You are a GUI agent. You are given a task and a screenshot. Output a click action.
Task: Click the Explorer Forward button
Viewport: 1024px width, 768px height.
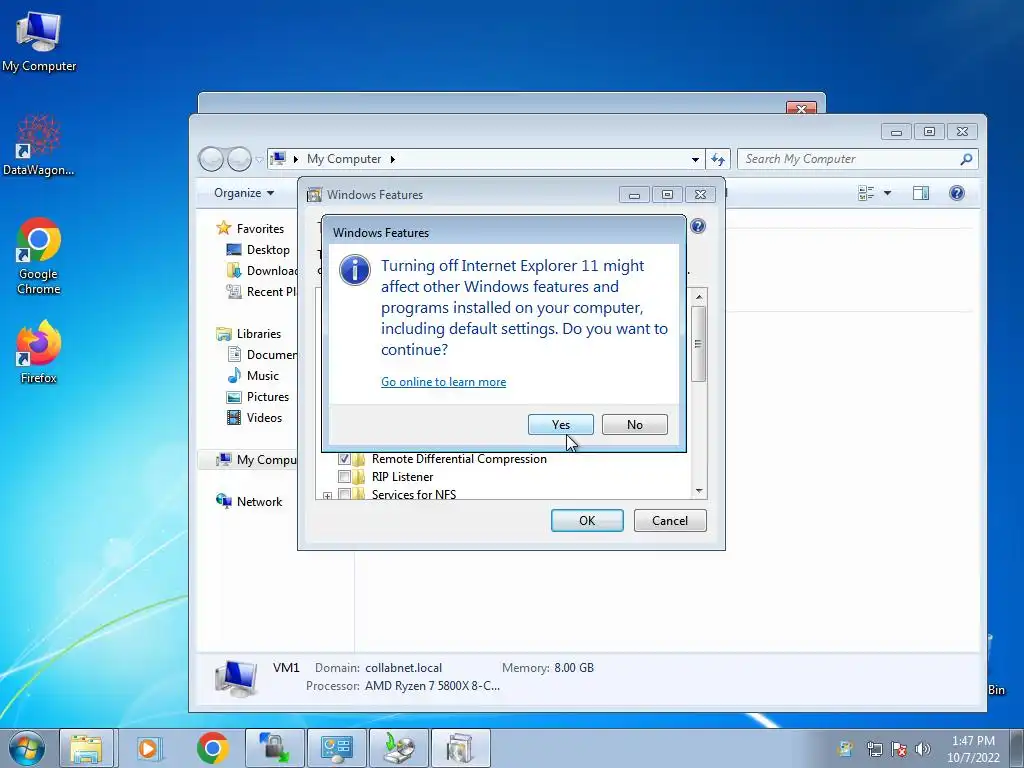239,159
